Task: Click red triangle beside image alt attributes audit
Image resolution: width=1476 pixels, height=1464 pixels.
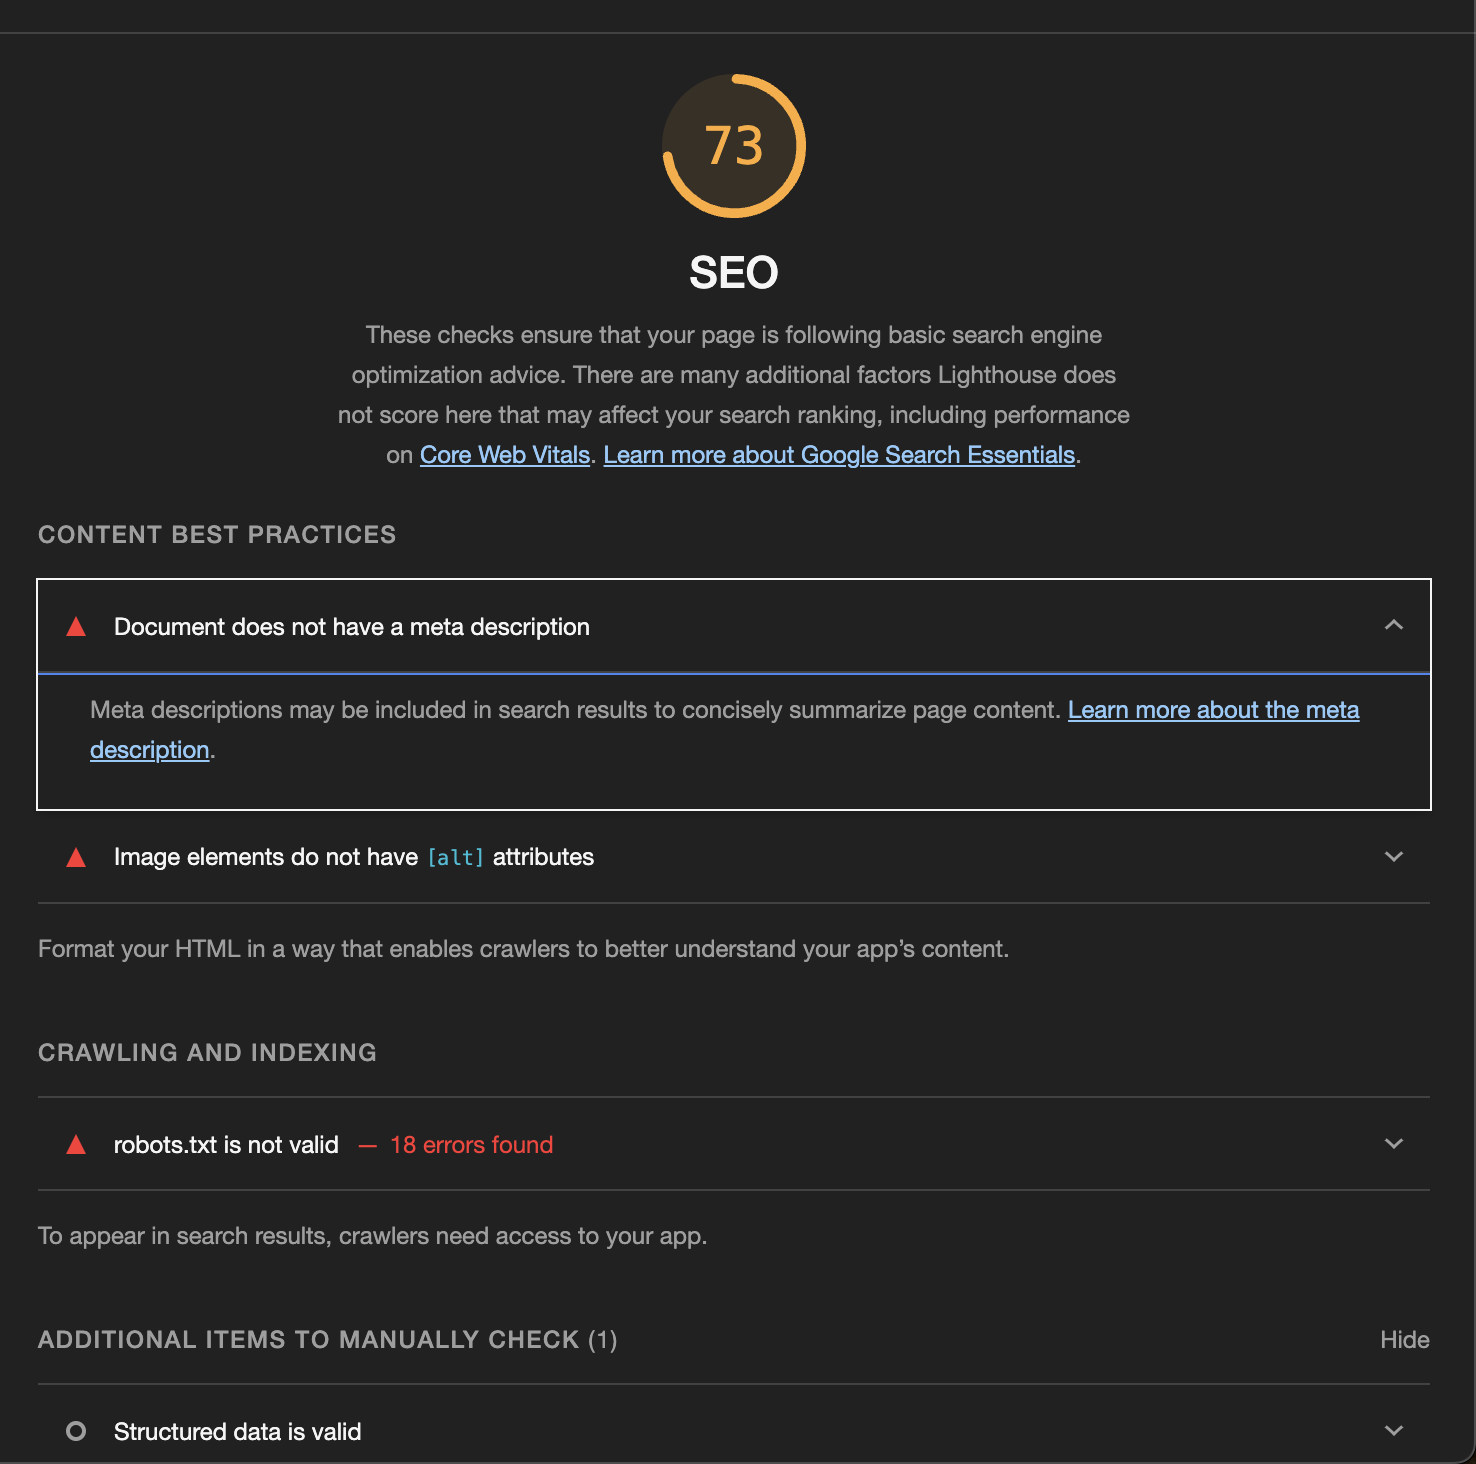Action: (x=76, y=857)
